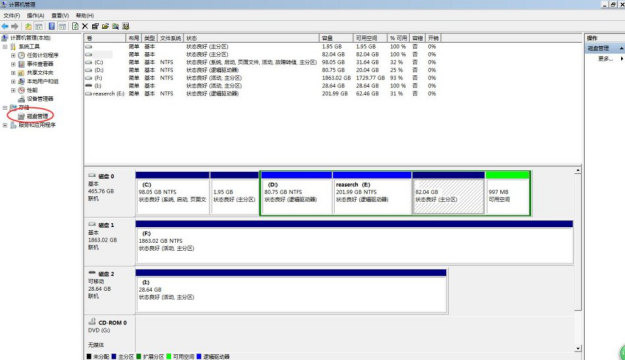This screenshot has height=360, width=625.
Task: Select reasearch (E:) 201.99 GB partition block
Action: 372,194
